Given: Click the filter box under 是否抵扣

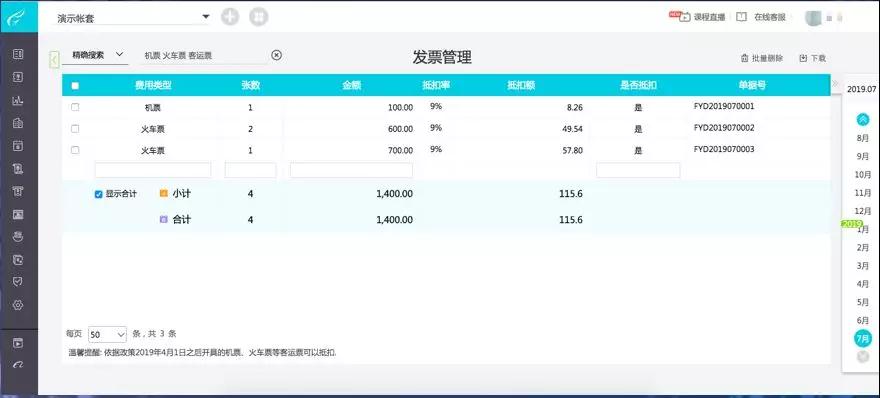Looking at the screenshot, I should tap(638, 170).
